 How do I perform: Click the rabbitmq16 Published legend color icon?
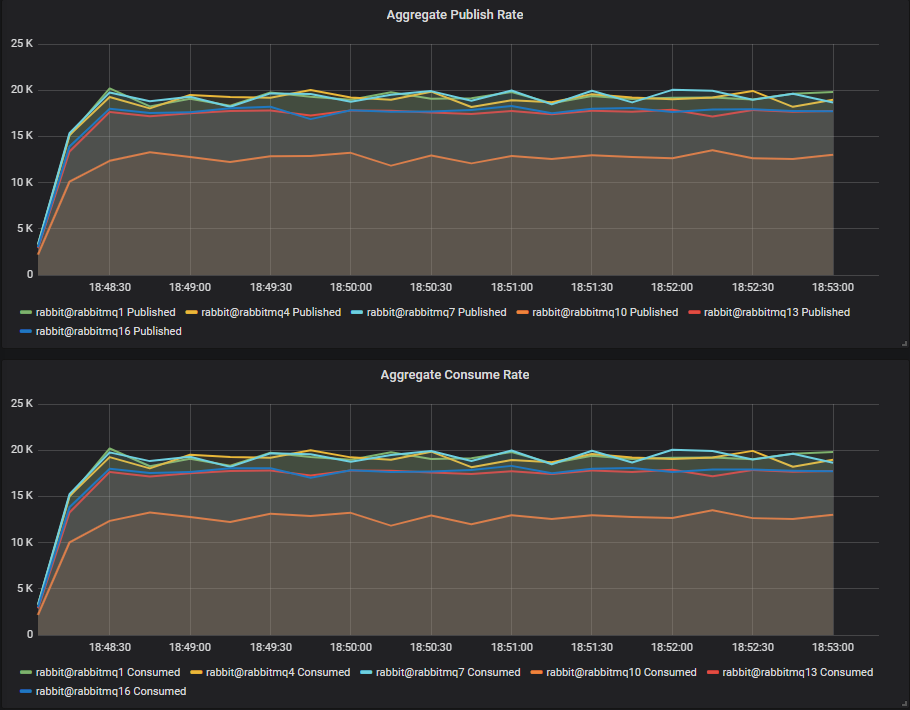pyautogui.click(x=25, y=331)
